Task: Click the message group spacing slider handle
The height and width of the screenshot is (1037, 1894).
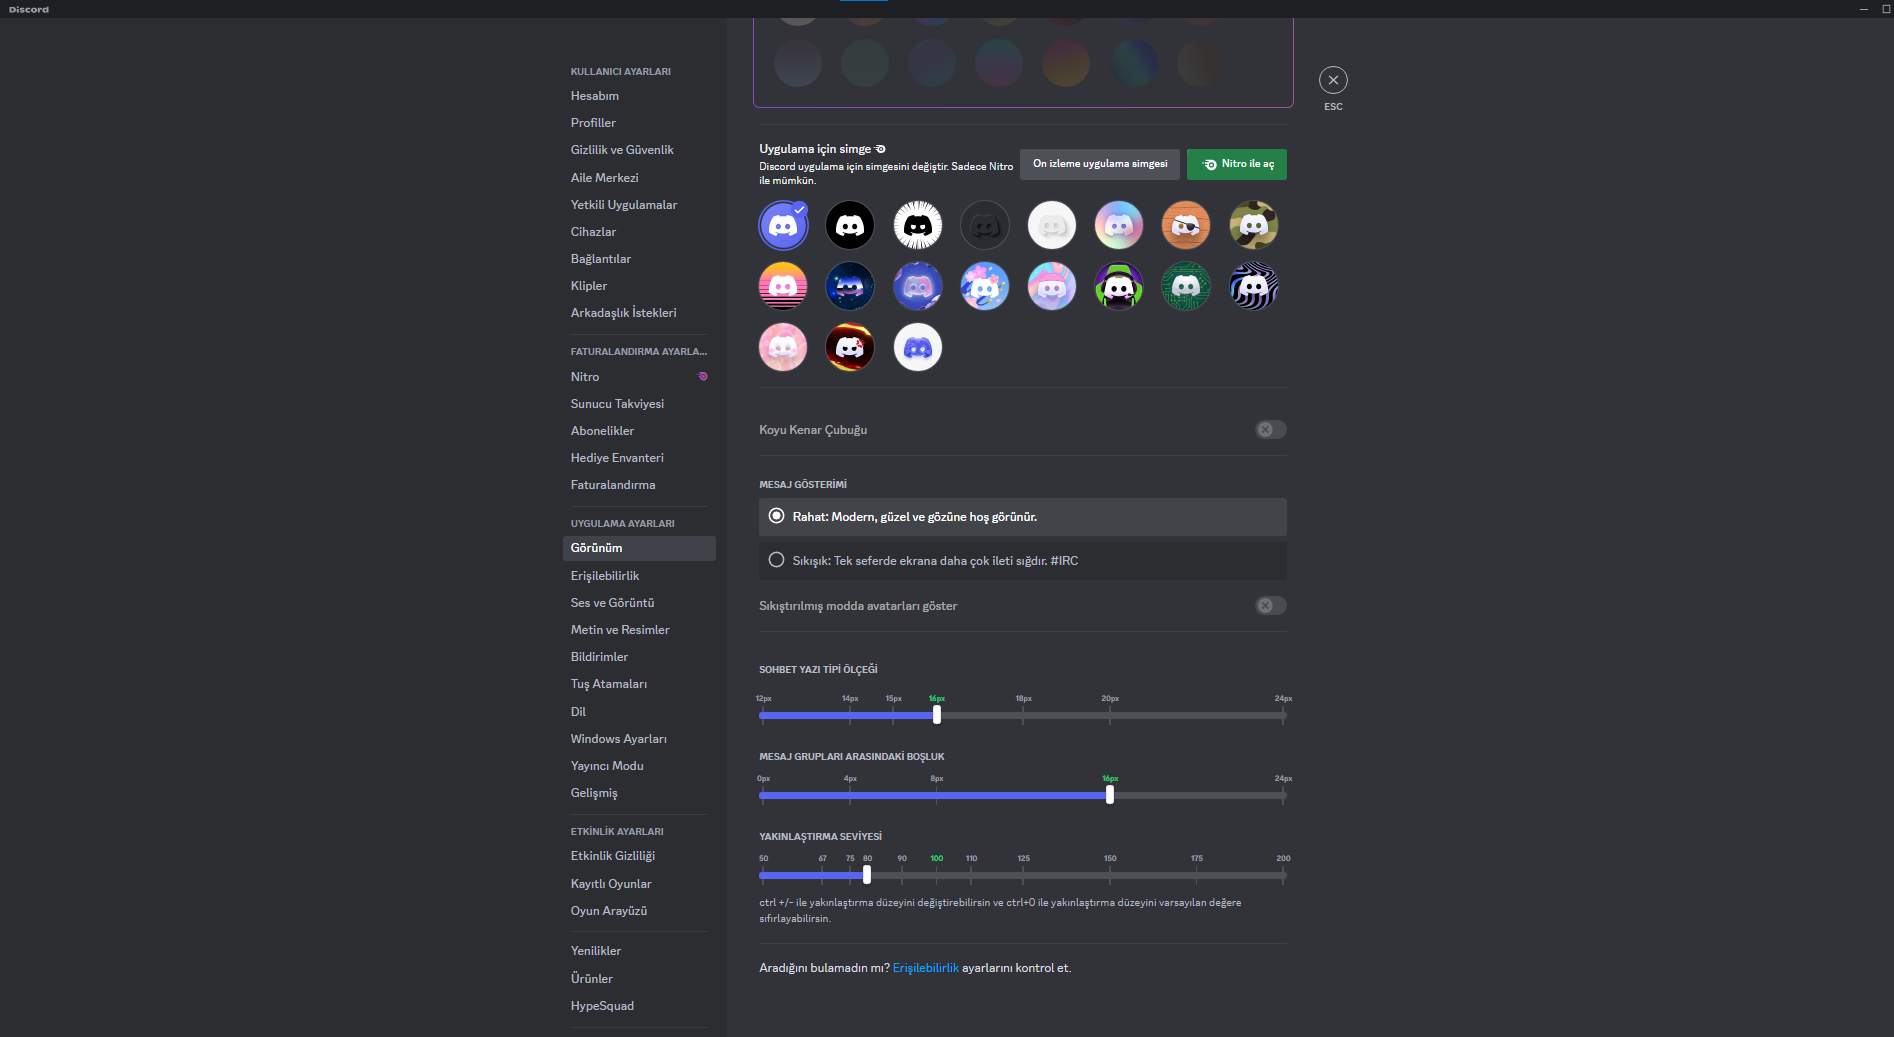Action: pyautogui.click(x=1110, y=795)
